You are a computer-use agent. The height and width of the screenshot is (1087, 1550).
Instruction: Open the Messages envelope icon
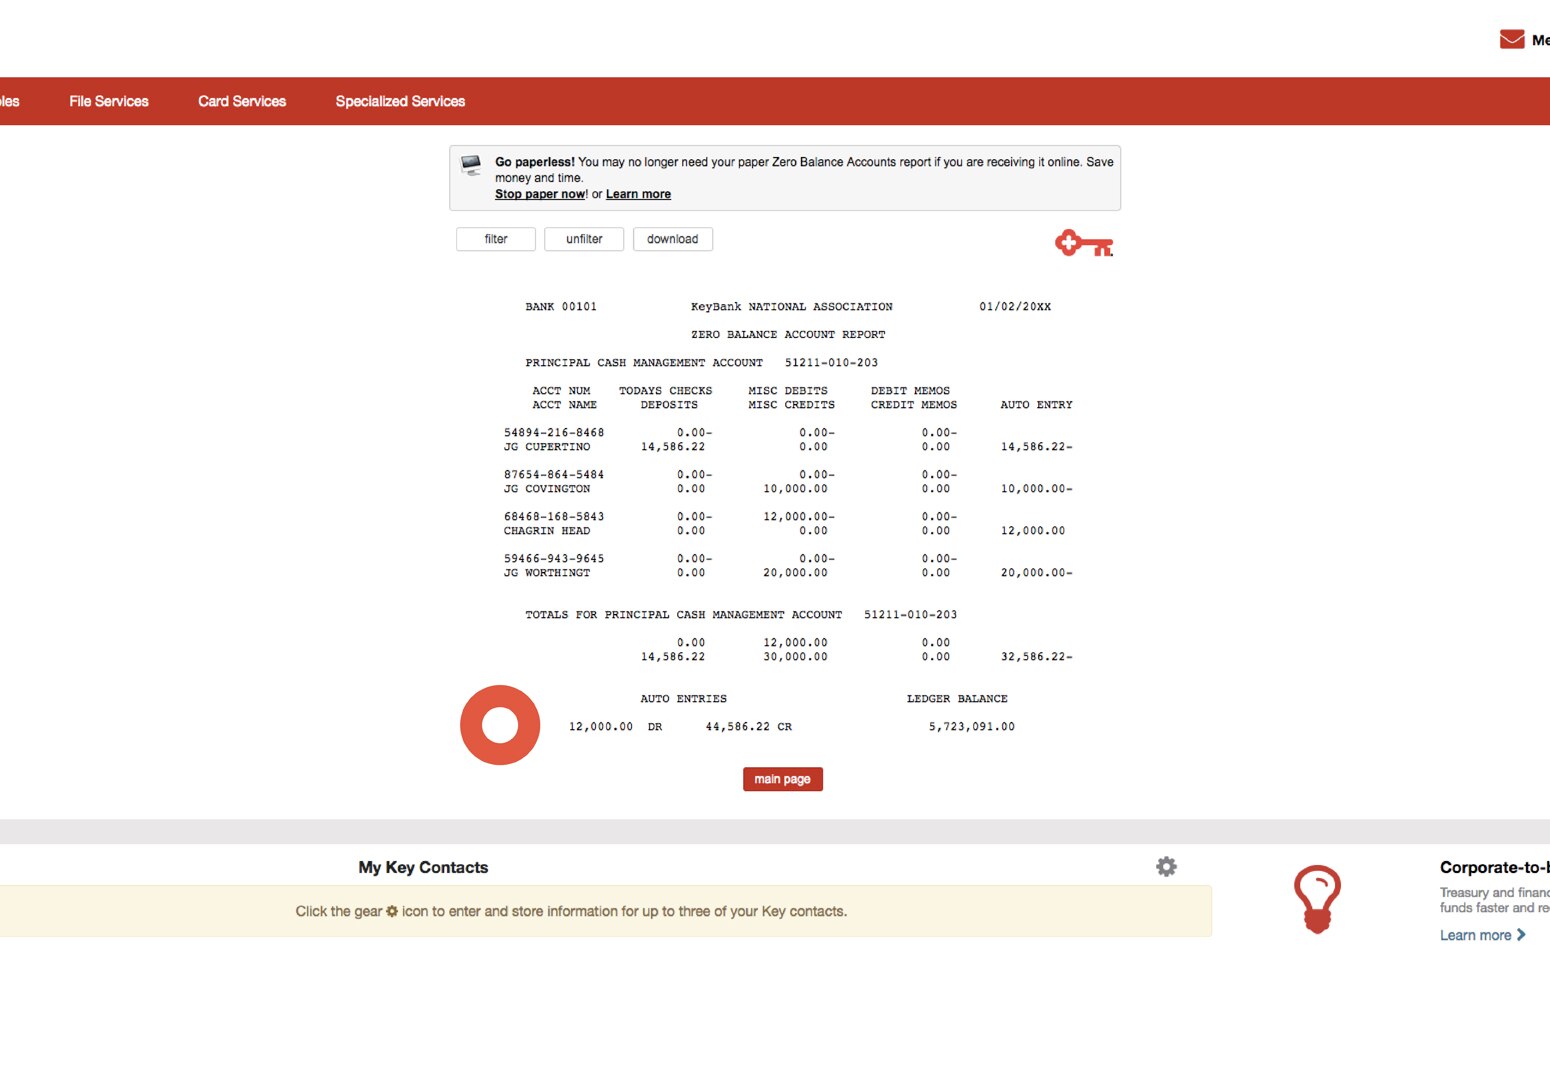click(x=1510, y=38)
